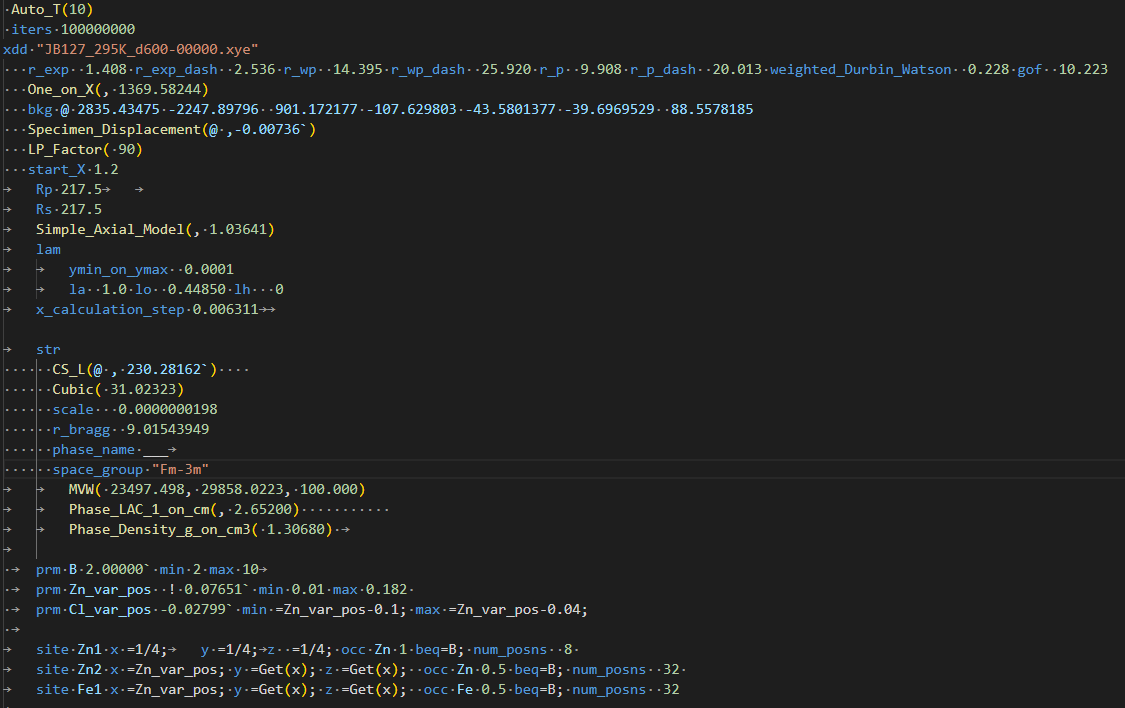Click the x_calculation_step value 0.006311
The image size is (1125, 708).
[x=225, y=310]
